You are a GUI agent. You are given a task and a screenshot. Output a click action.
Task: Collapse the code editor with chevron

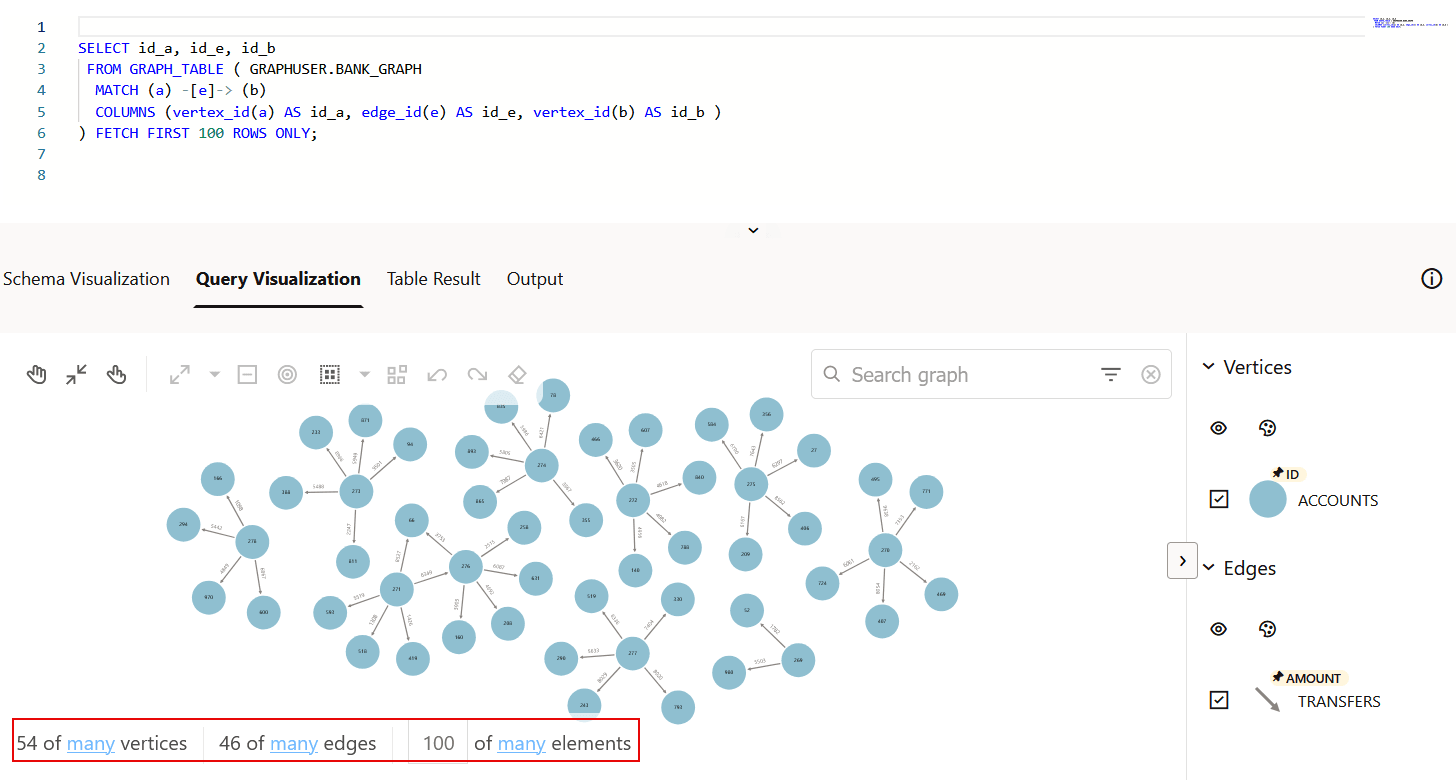pyautogui.click(x=754, y=230)
